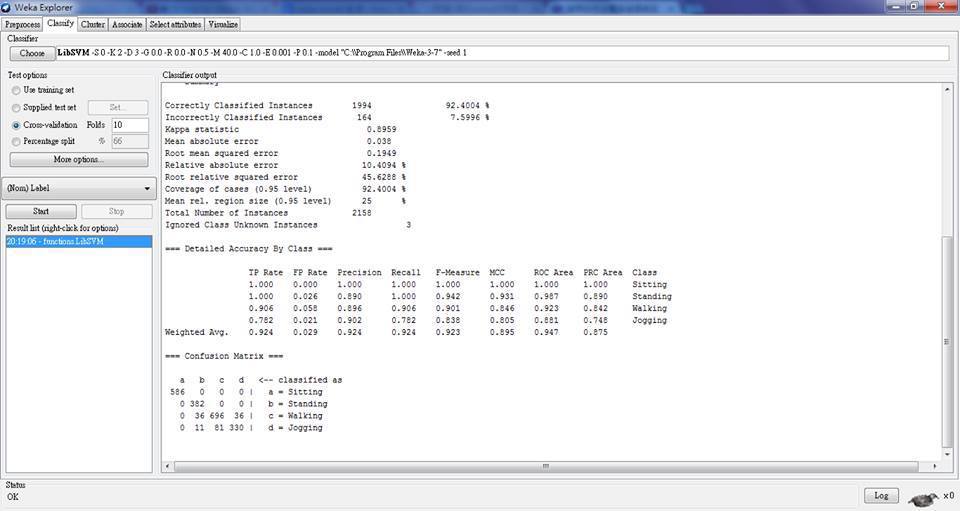The width and height of the screenshot is (960, 511).
Task: Click the 'F-Measure' column header
Action: click(x=457, y=273)
